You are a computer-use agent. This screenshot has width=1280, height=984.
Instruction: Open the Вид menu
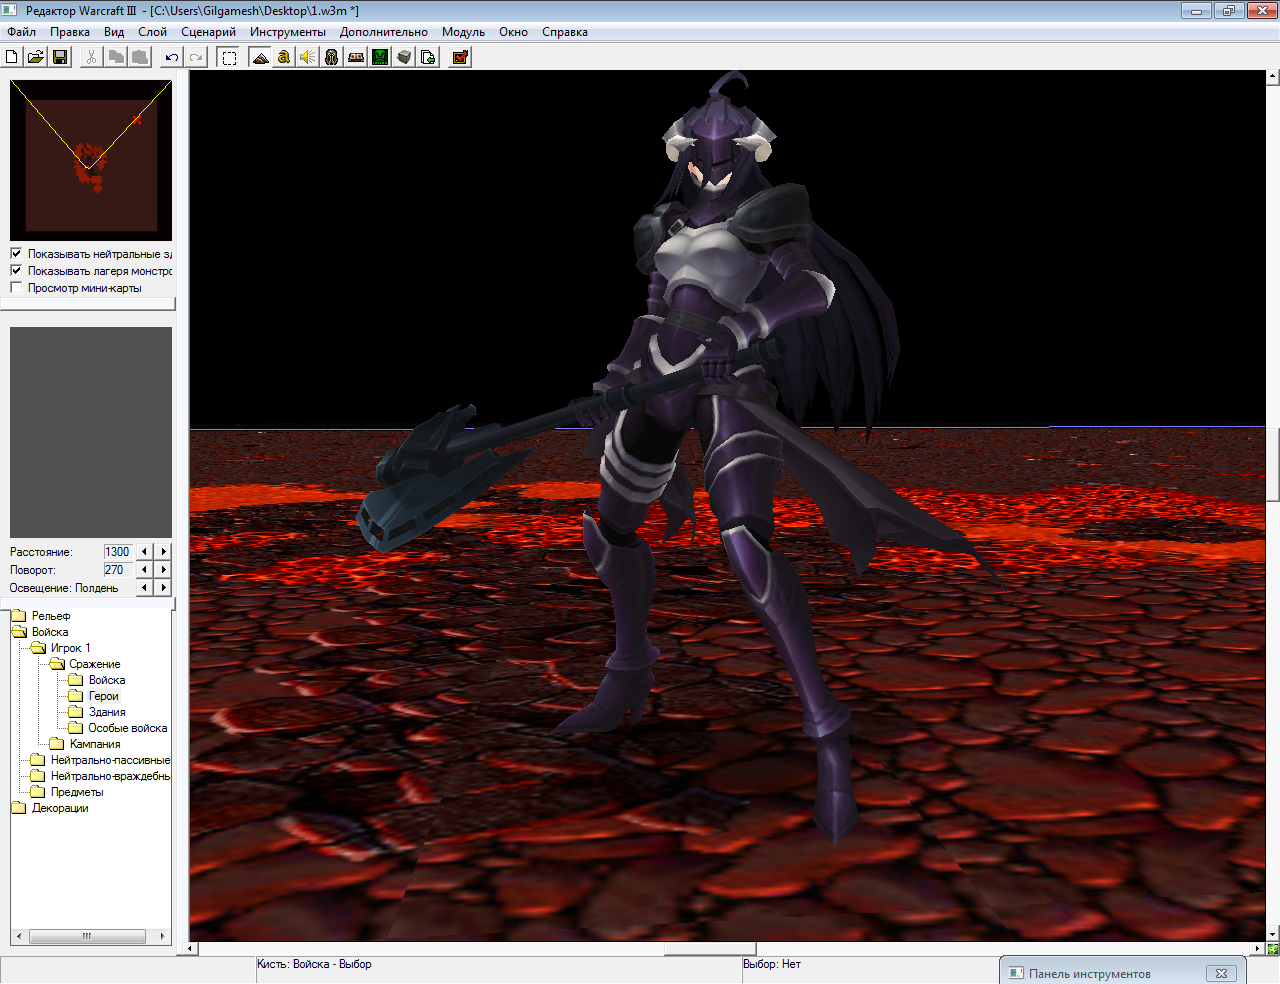point(114,32)
